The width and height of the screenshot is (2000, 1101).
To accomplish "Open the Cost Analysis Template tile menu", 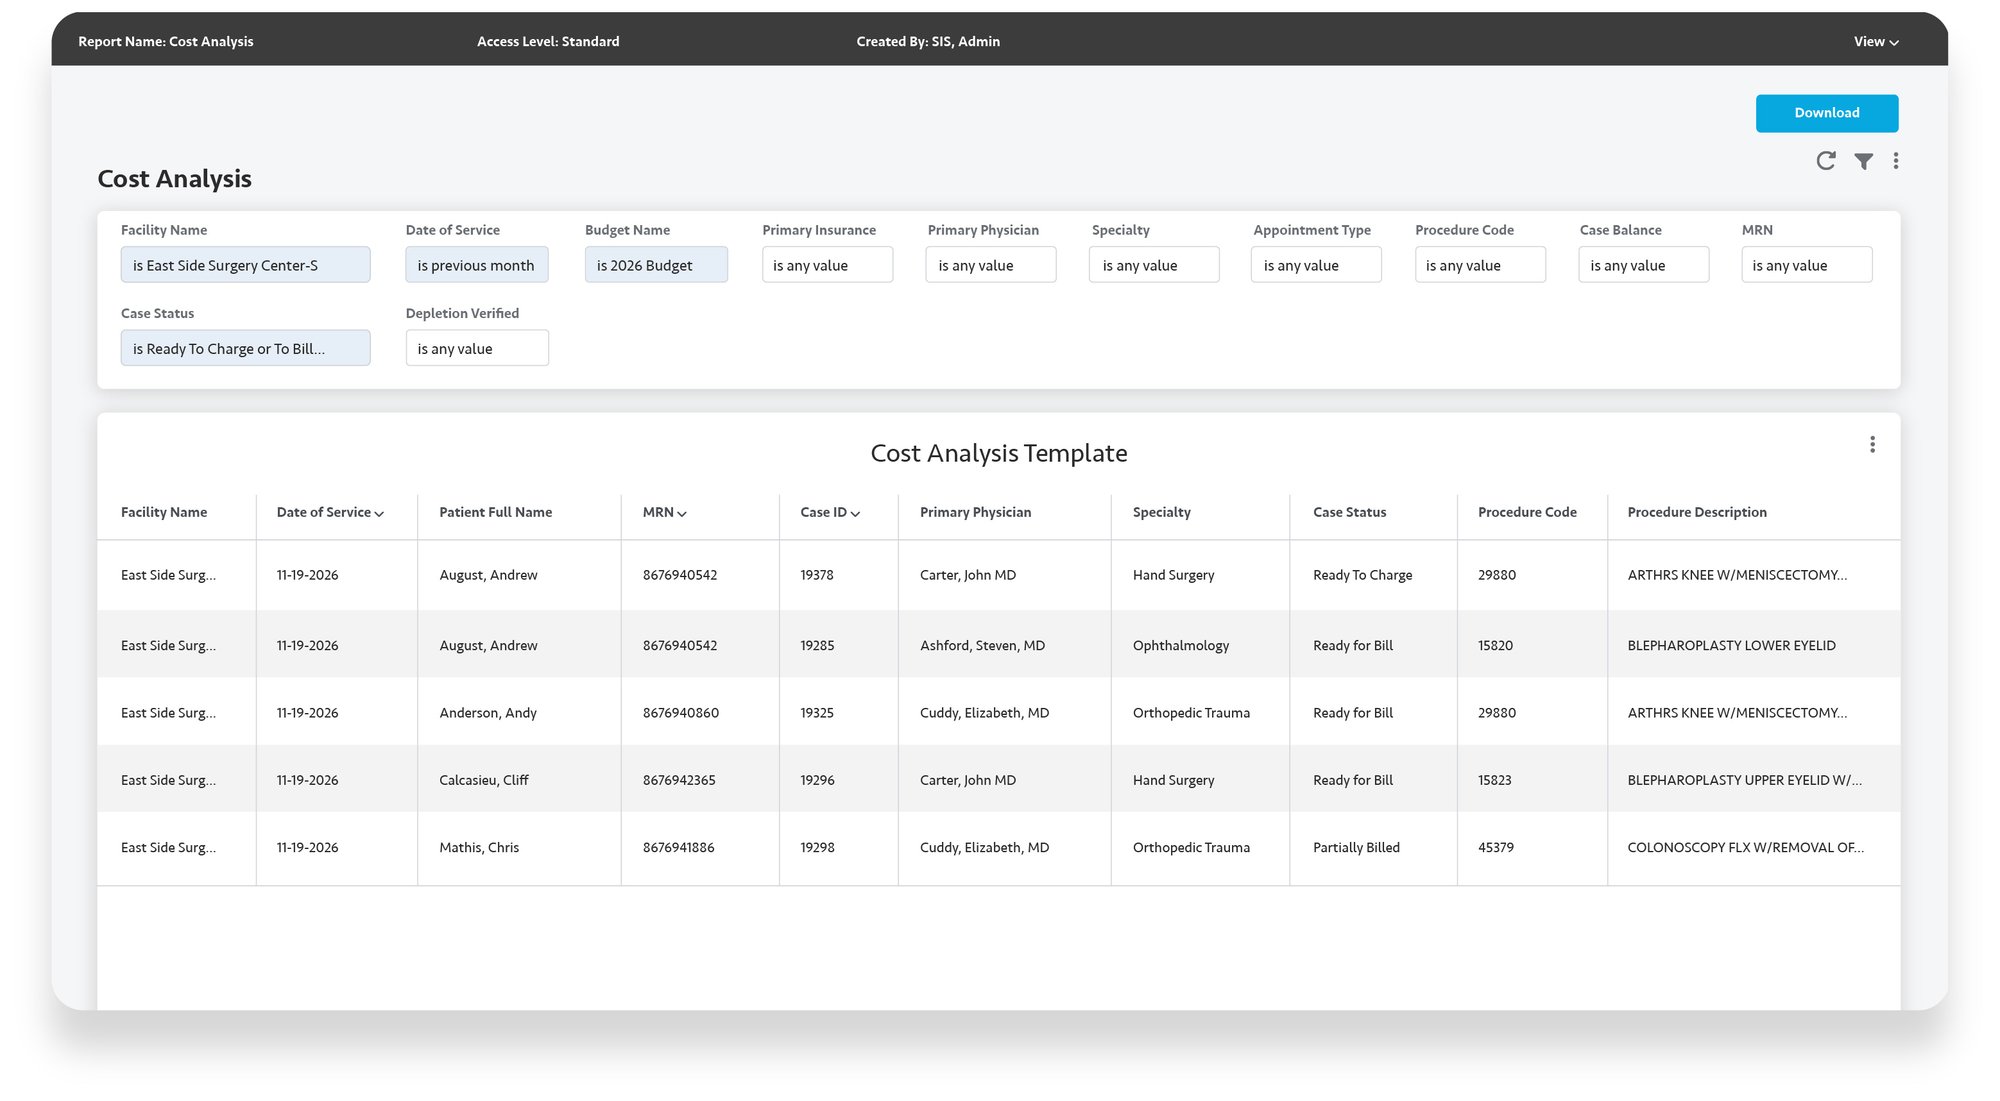I will coord(1872,444).
